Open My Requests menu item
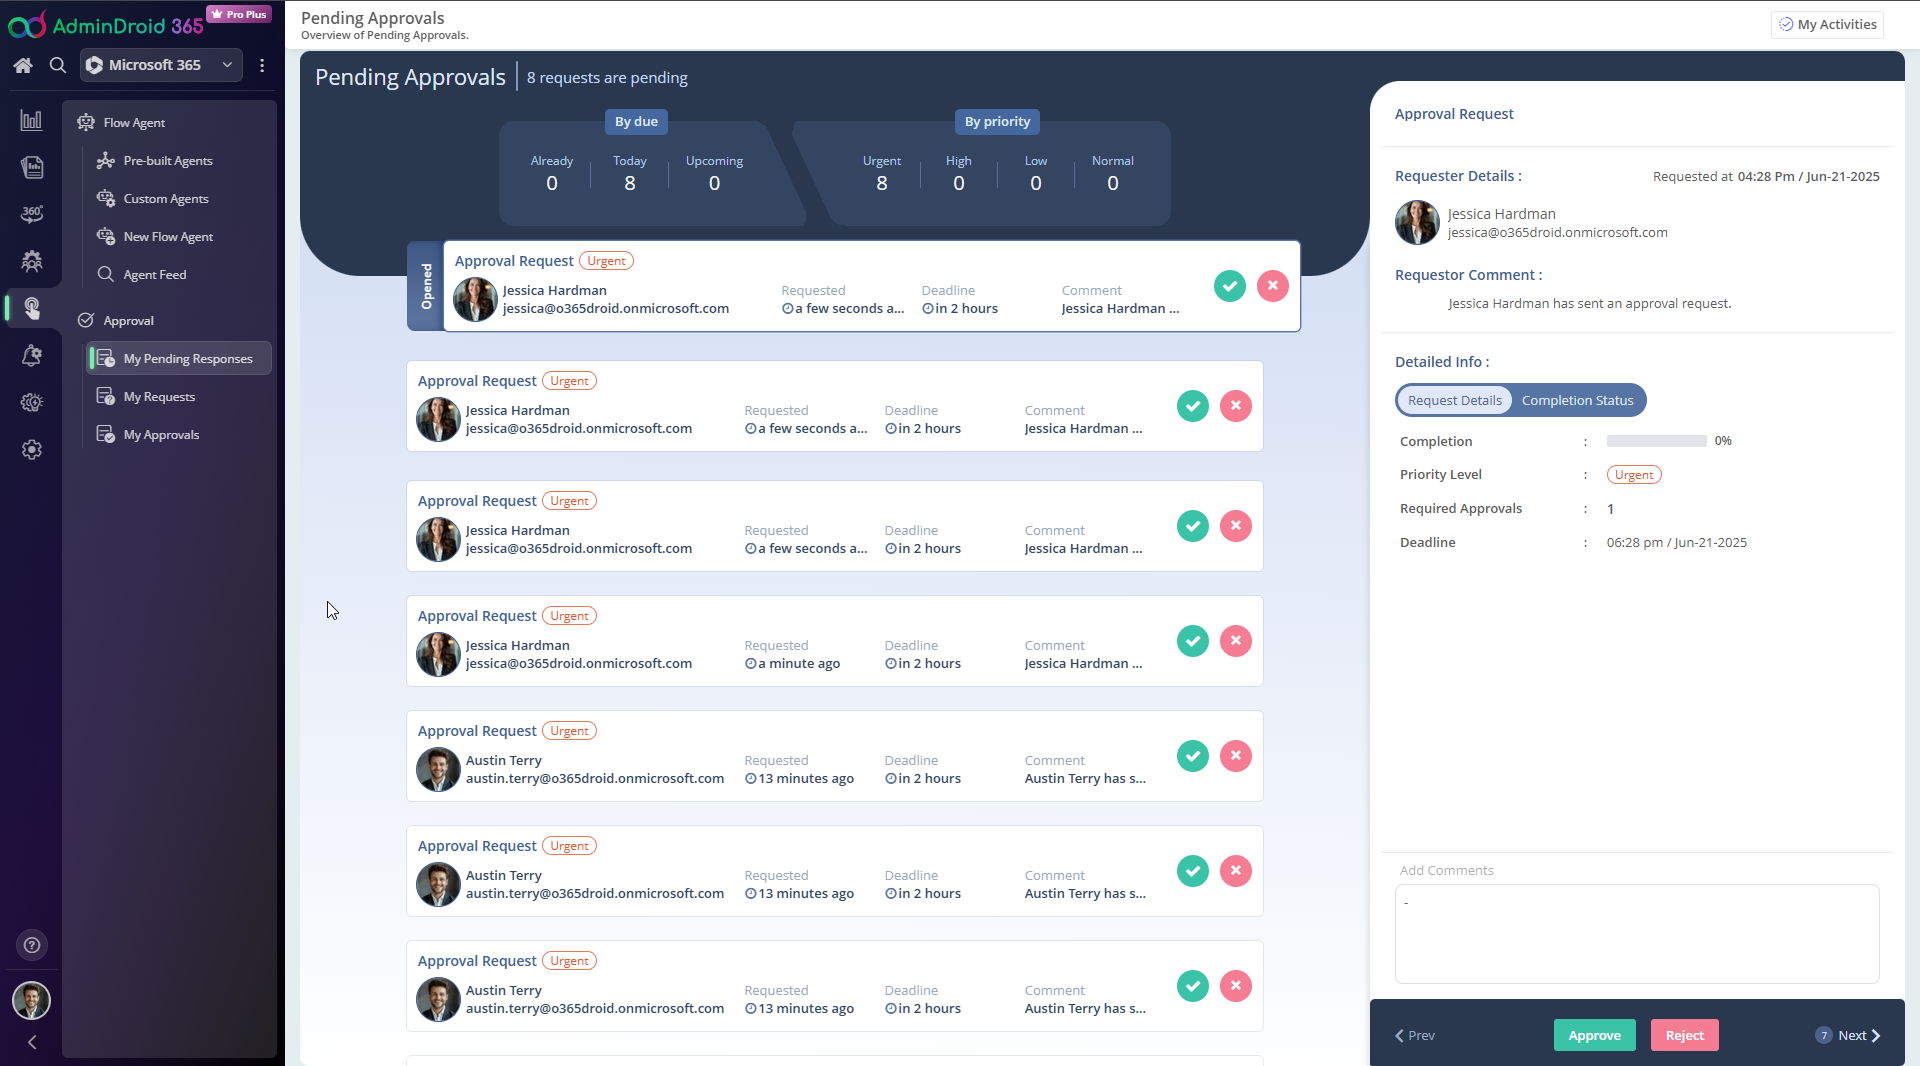1920x1066 pixels. [159, 397]
